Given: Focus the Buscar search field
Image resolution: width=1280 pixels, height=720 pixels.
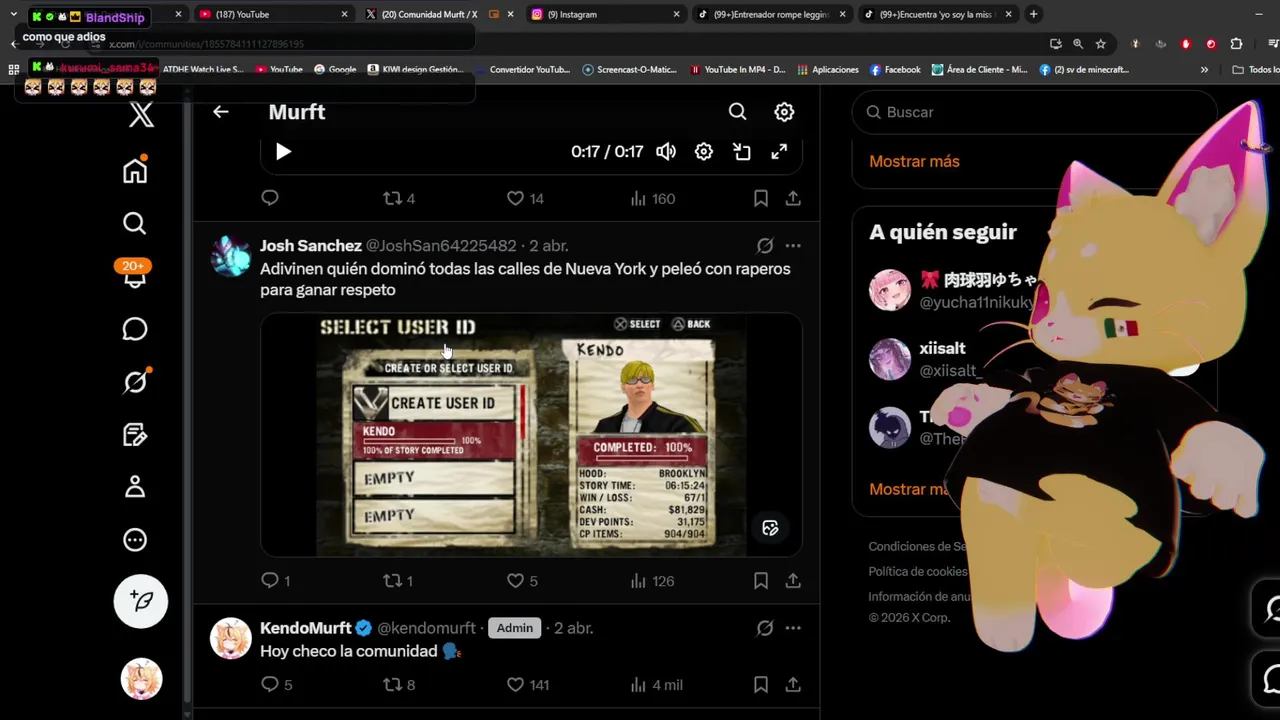Looking at the screenshot, I should [x=1035, y=112].
